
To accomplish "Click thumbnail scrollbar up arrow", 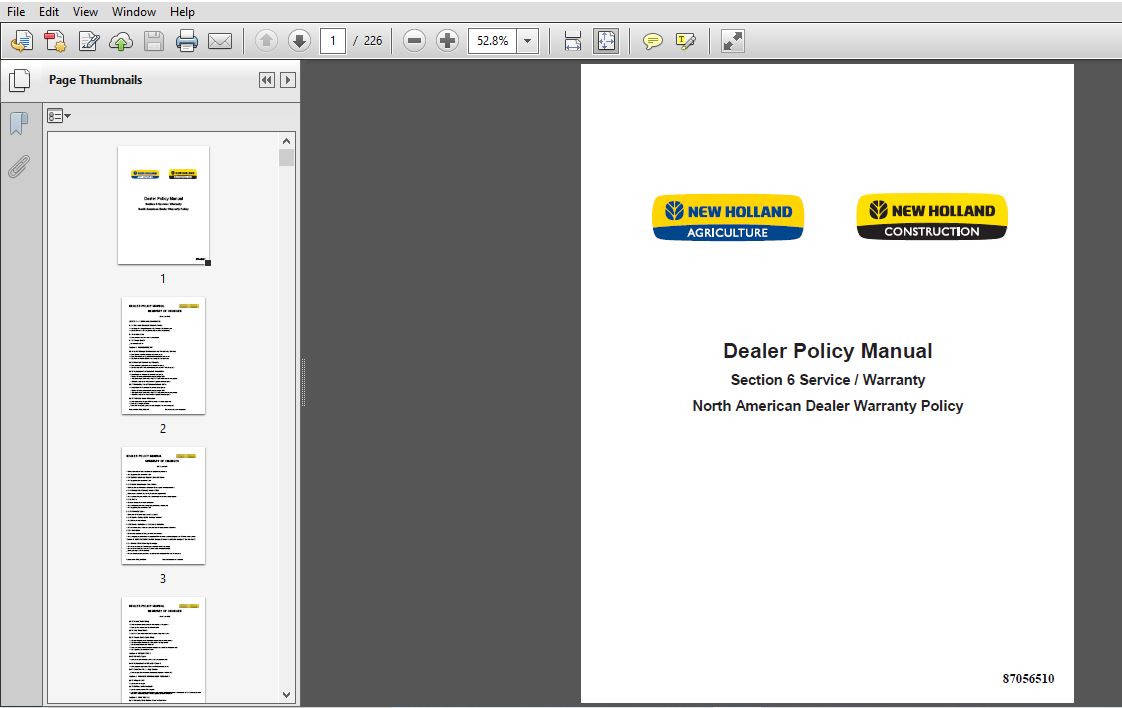I will (x=286, y=141).
